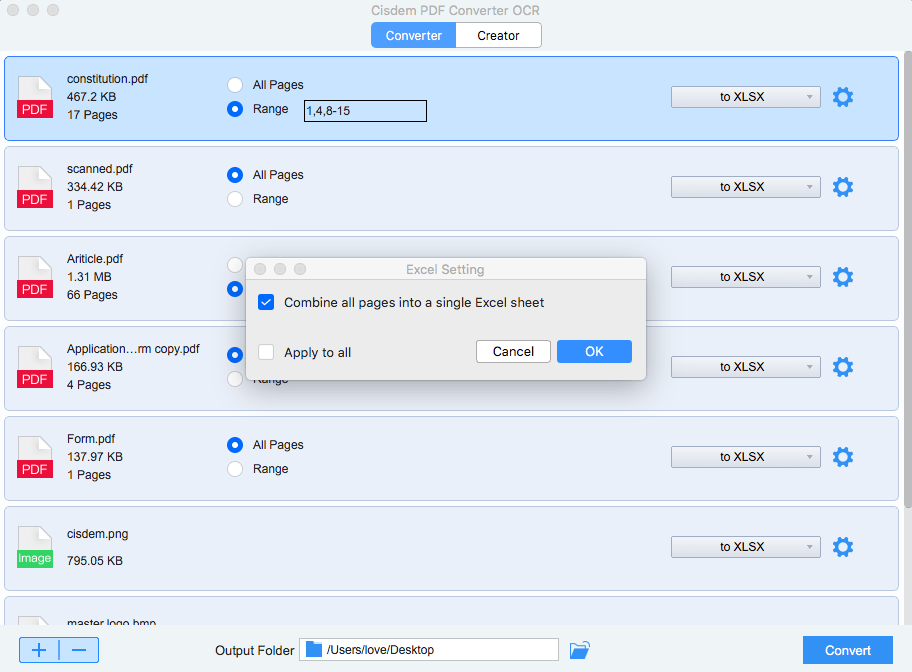Switch to the Creator tab
The width and height of the screenshot is (912, 672).
pos(498,35)
